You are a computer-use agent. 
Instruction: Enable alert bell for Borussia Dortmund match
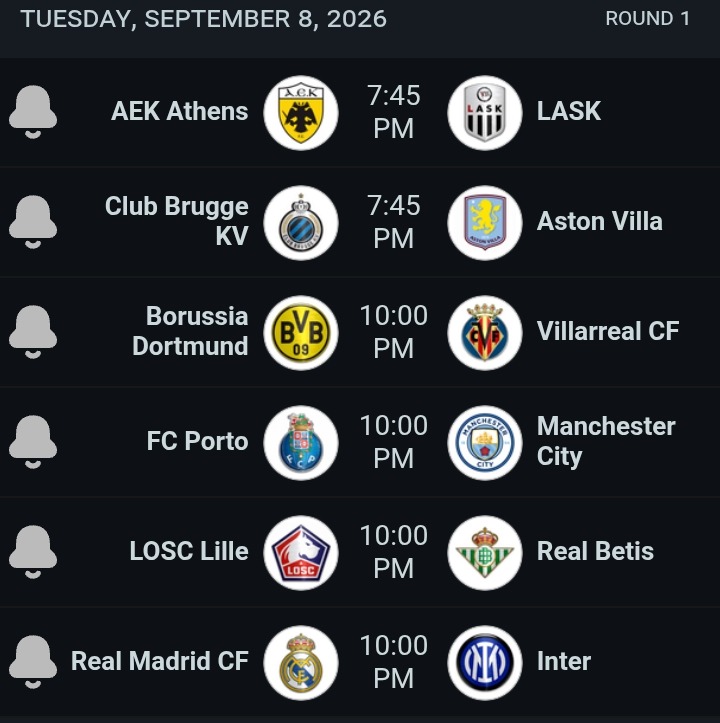(33, 332)
